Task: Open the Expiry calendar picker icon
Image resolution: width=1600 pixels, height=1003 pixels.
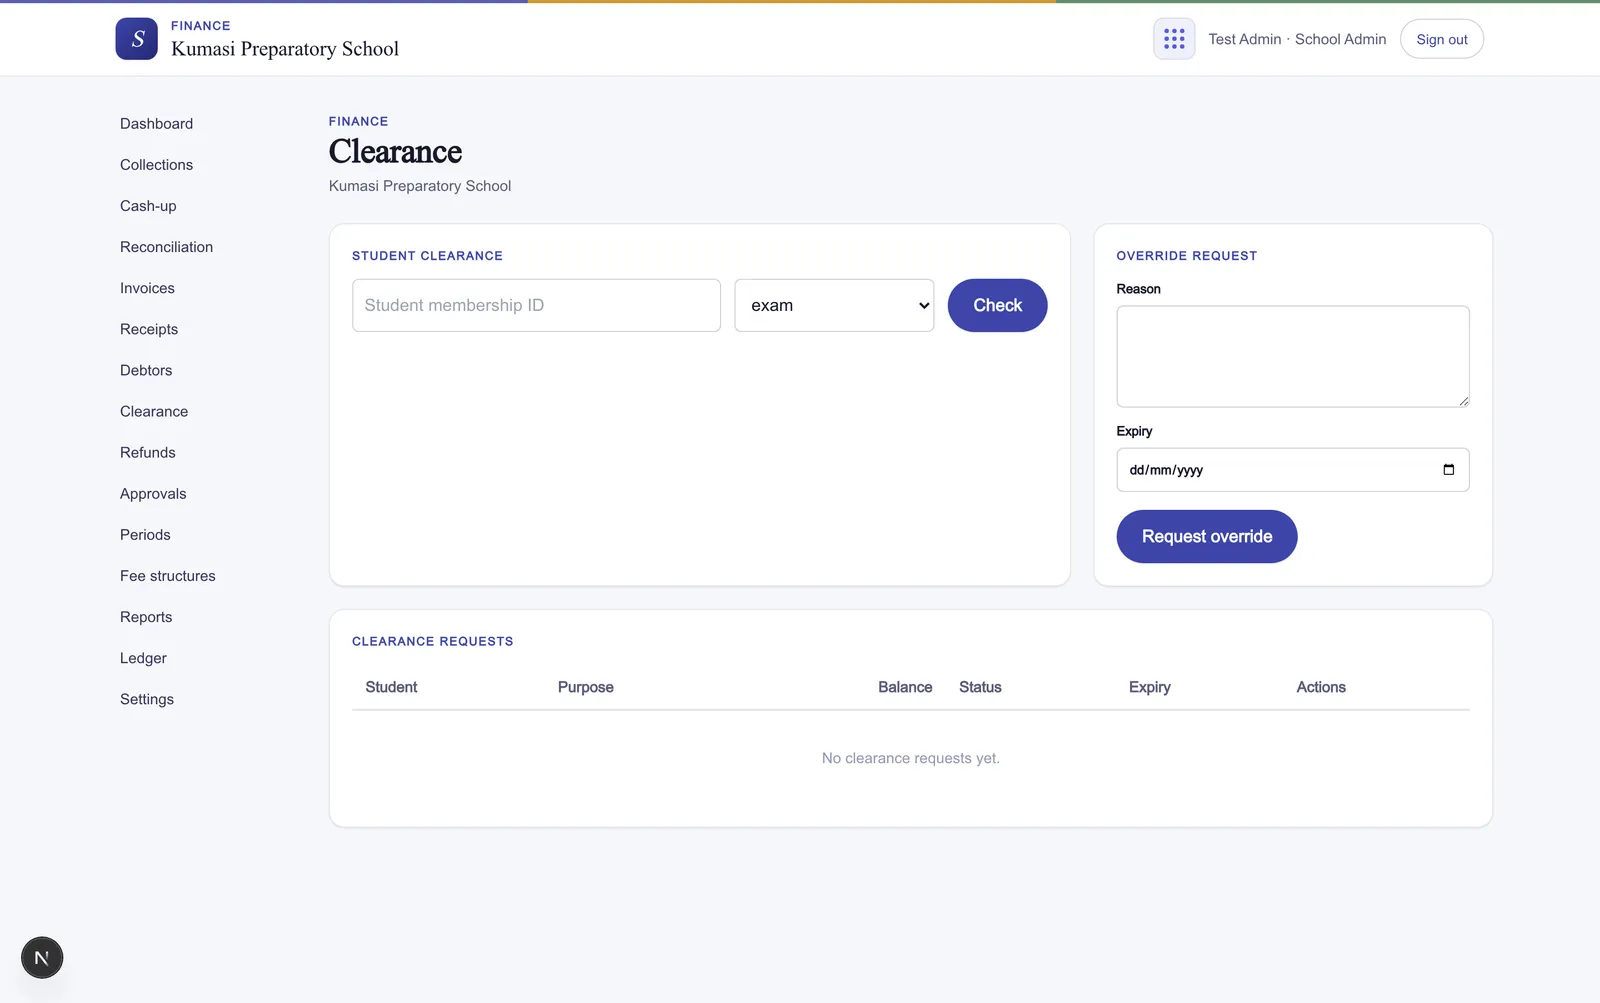Action: coord(1448,470)
